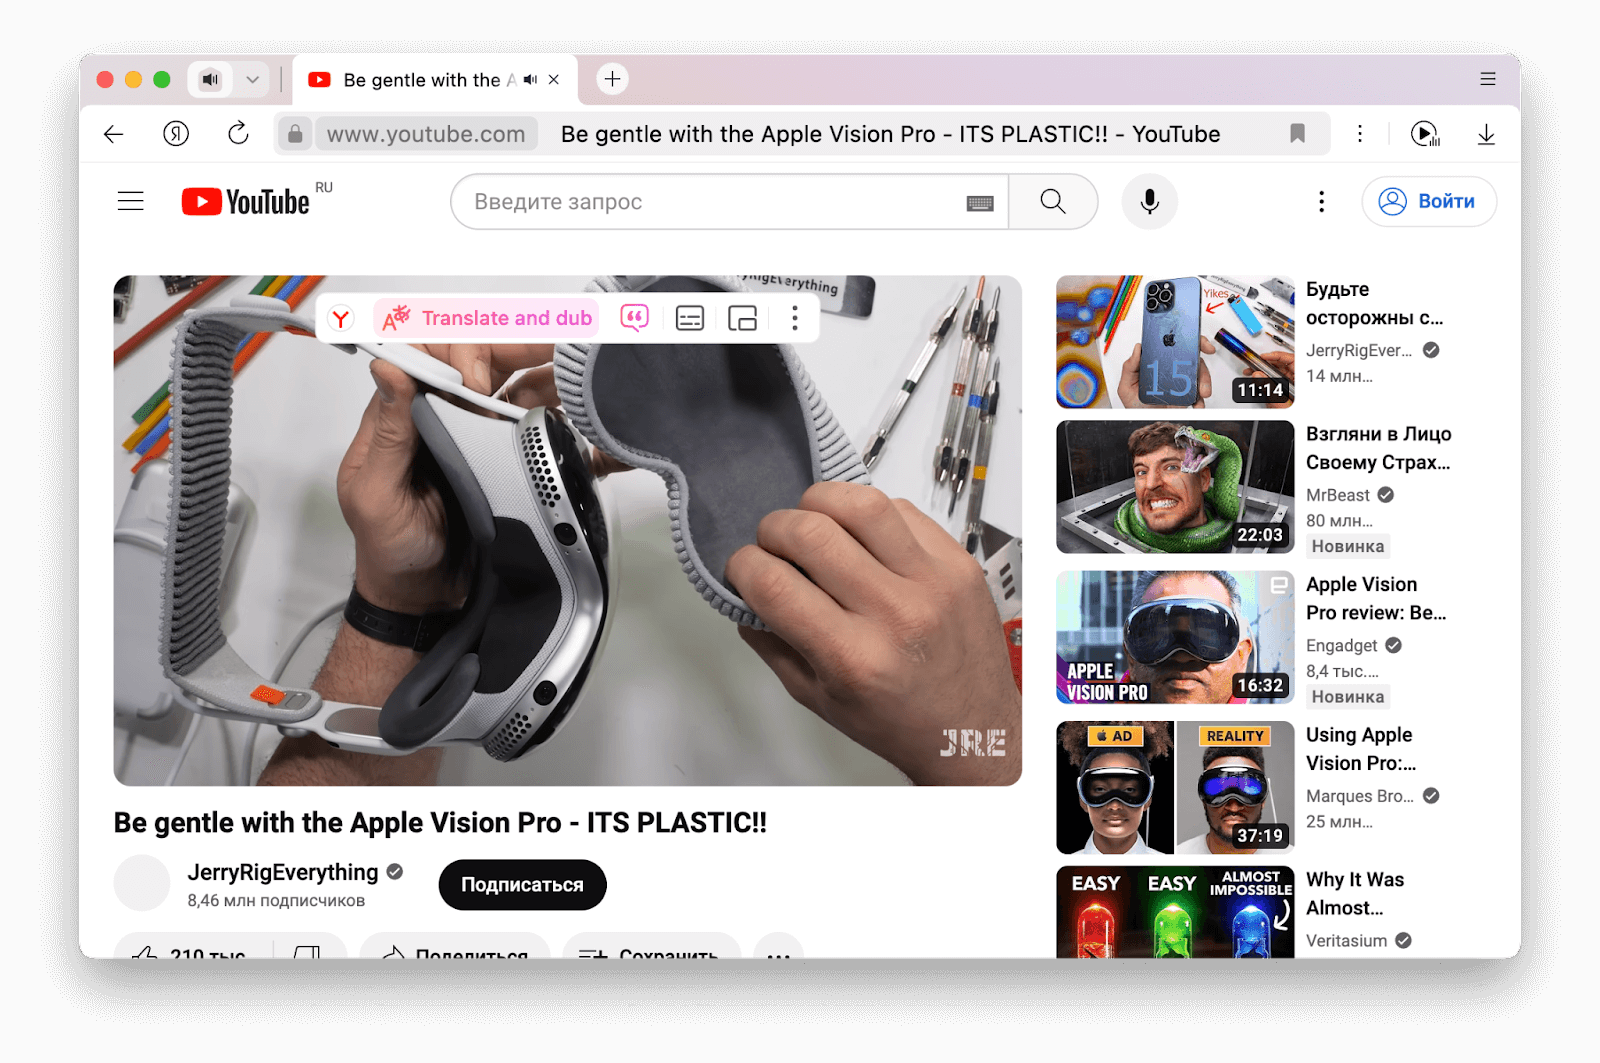This screenshot has width=1600, height=1063.
Task: Open a new tab with plus button
Action: click(612, 79)
